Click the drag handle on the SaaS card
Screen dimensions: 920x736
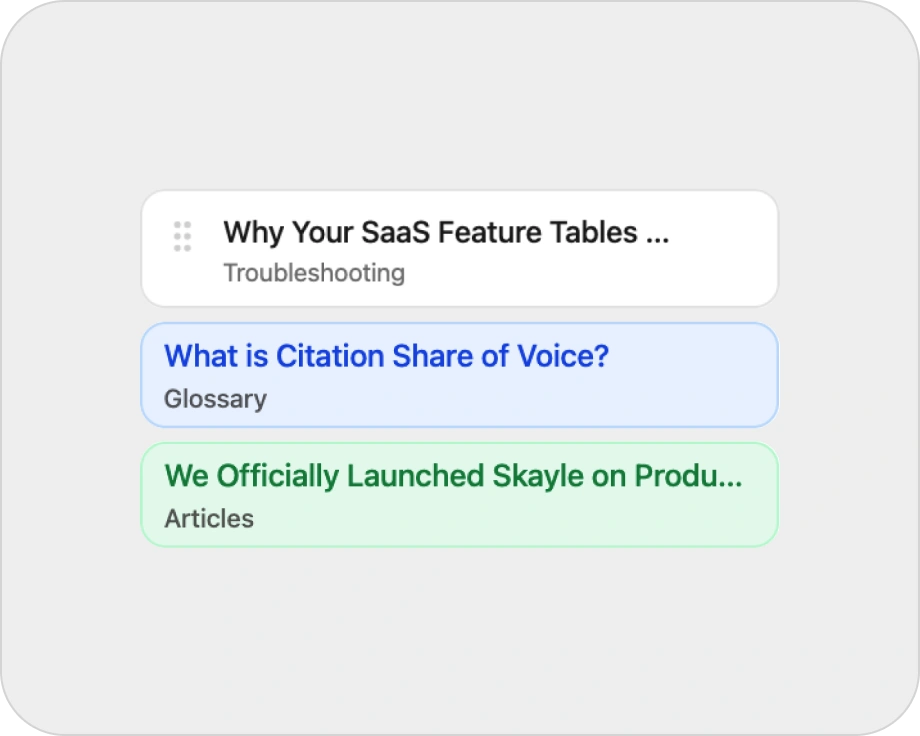tap(182, 236)
